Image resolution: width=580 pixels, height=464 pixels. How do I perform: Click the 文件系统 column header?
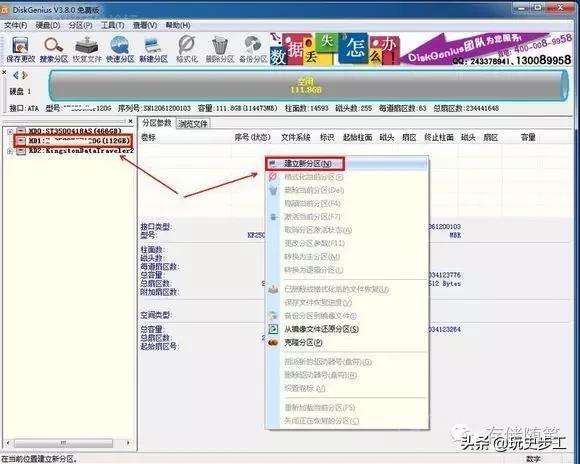click(x=296, y=137)
